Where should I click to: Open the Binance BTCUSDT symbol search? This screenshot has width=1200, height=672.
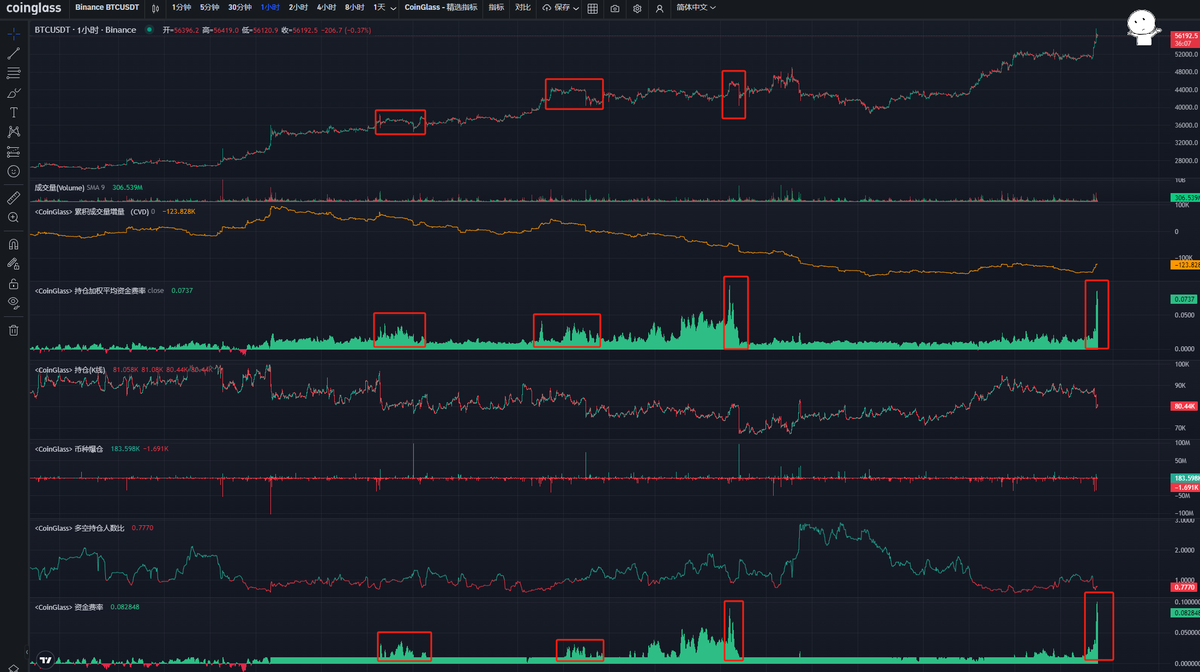[107, 8]
